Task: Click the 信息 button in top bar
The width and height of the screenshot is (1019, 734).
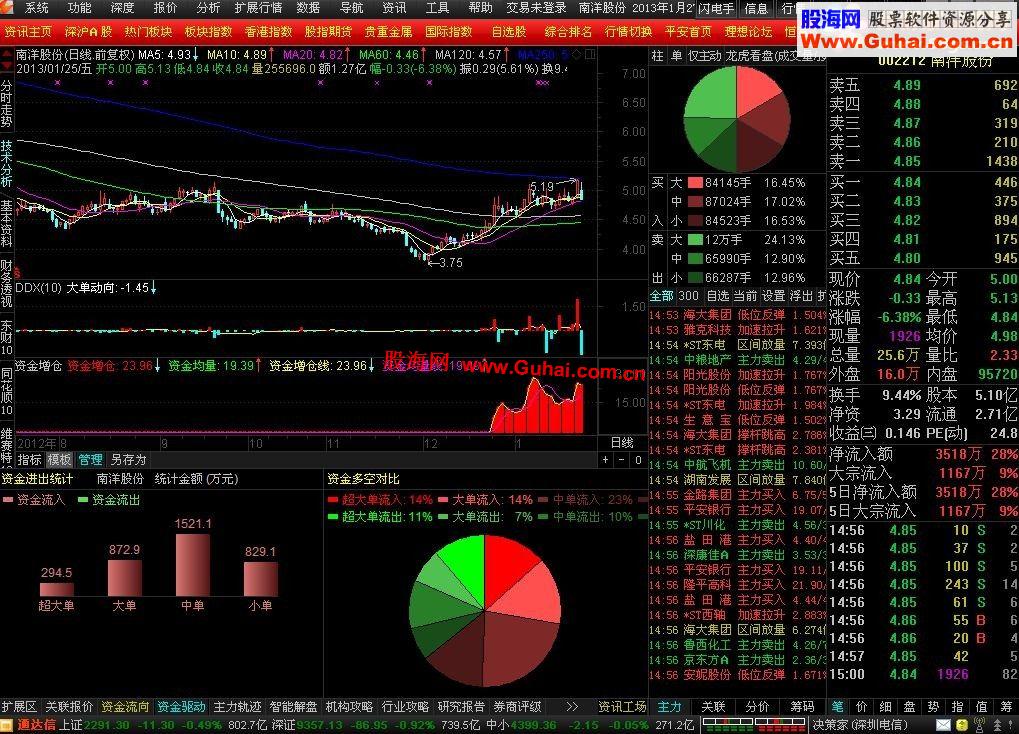Action: click(x=755, y=8)
